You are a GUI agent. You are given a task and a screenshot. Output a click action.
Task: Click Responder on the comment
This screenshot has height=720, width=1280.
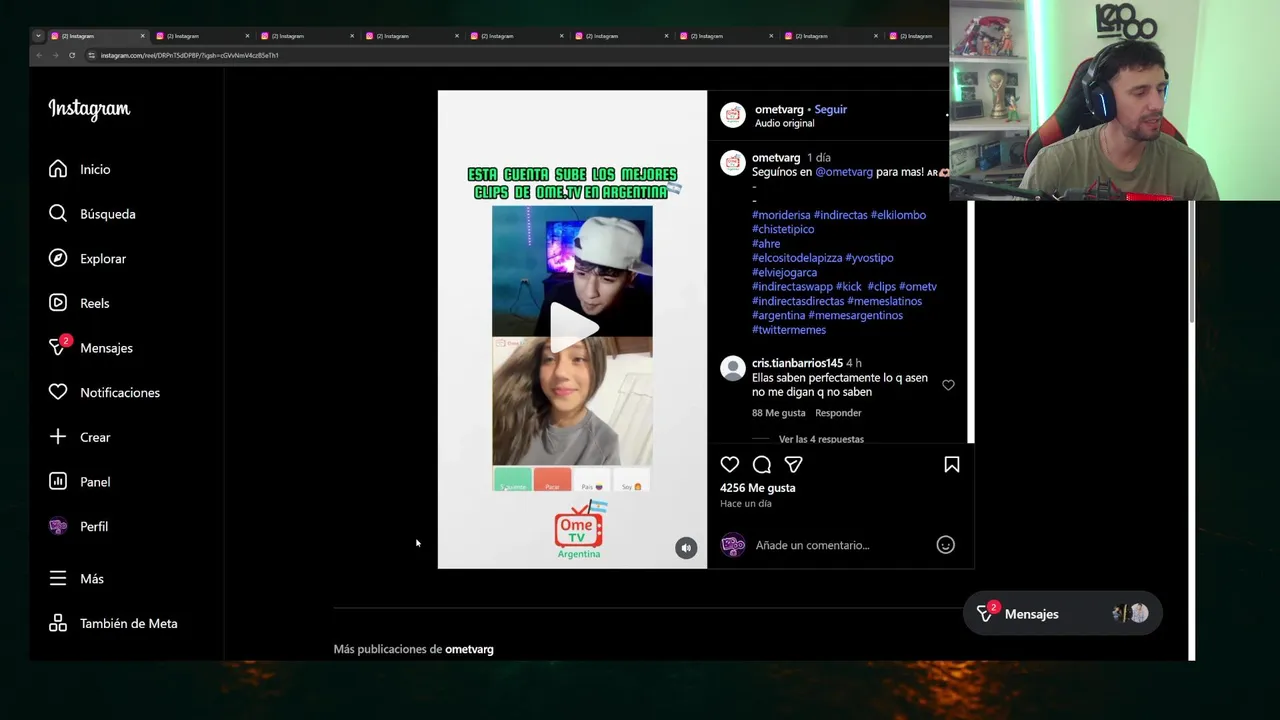(838, 413)
